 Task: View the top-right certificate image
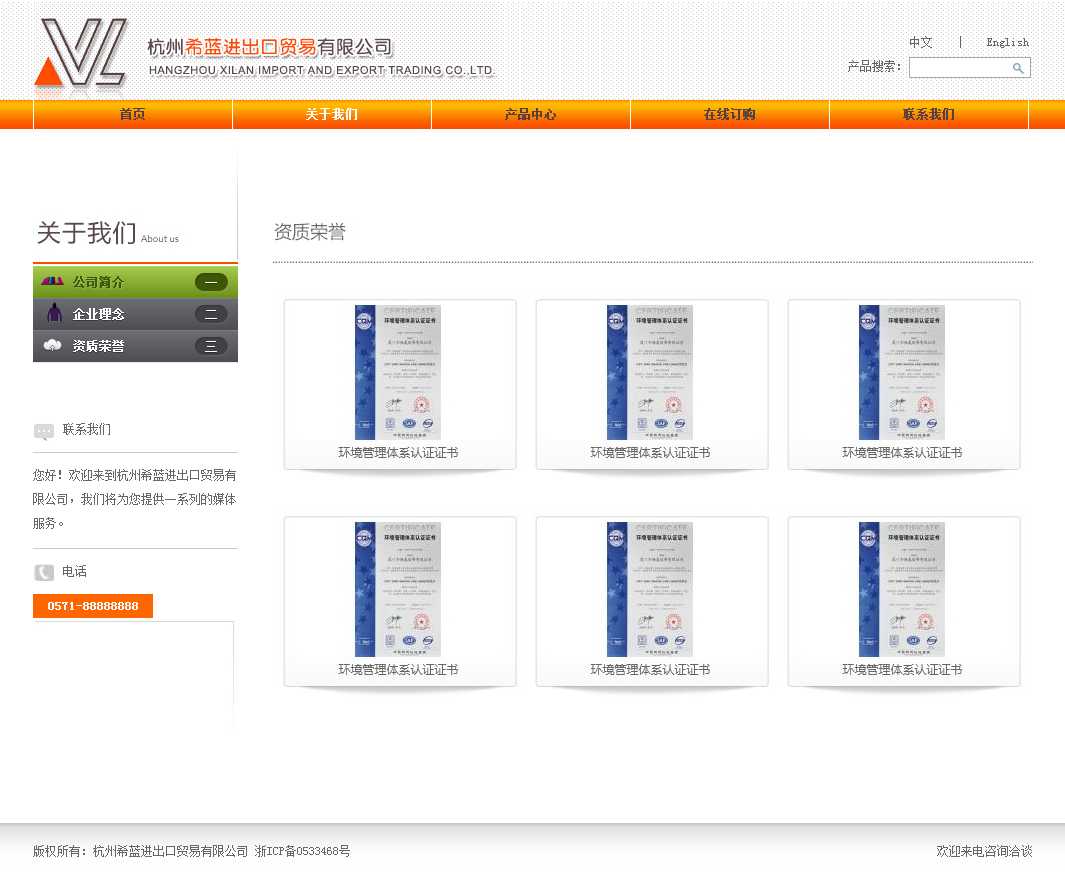click(x=903, y=372)
